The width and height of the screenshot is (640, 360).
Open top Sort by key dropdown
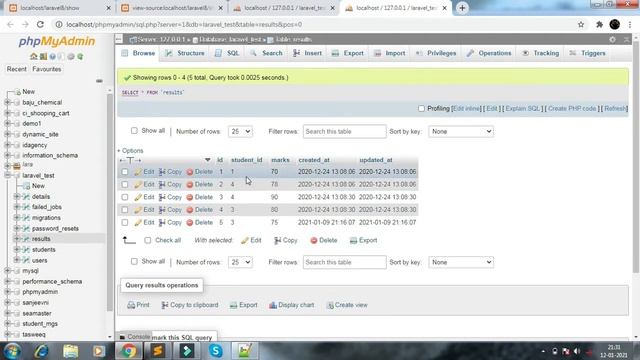(461, 131)
